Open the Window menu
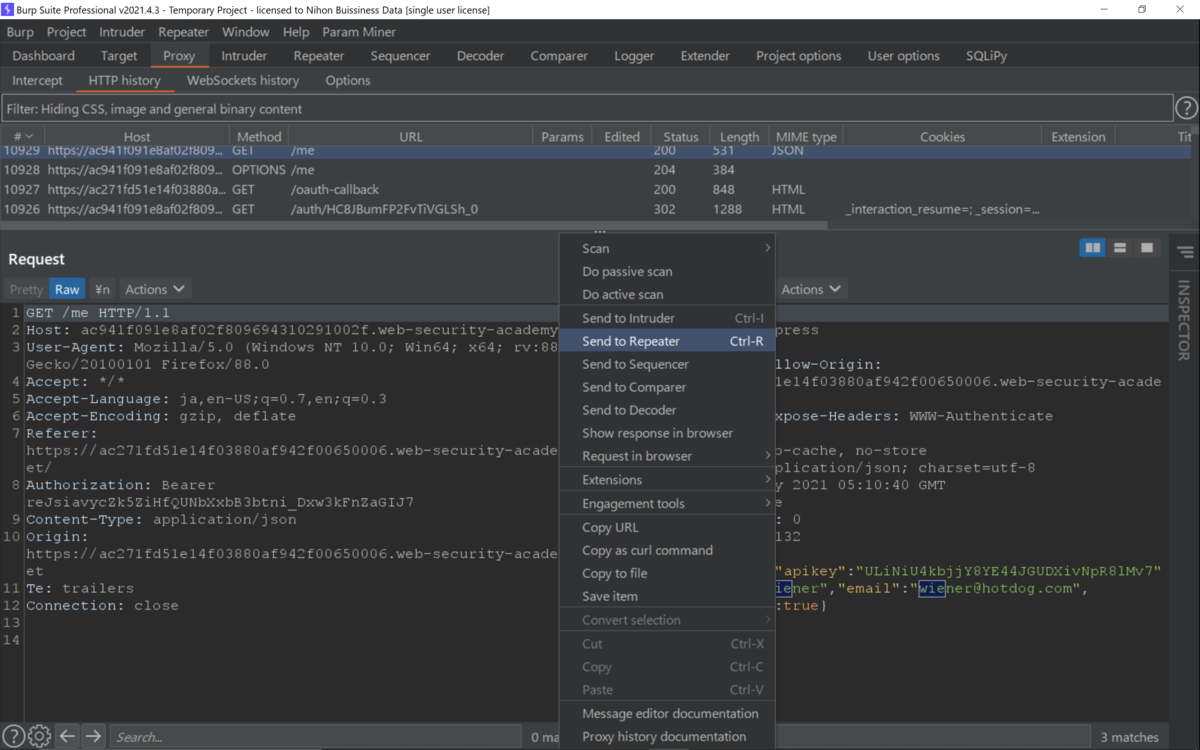Screen dimensions: 1200x750 click(246, 32)
